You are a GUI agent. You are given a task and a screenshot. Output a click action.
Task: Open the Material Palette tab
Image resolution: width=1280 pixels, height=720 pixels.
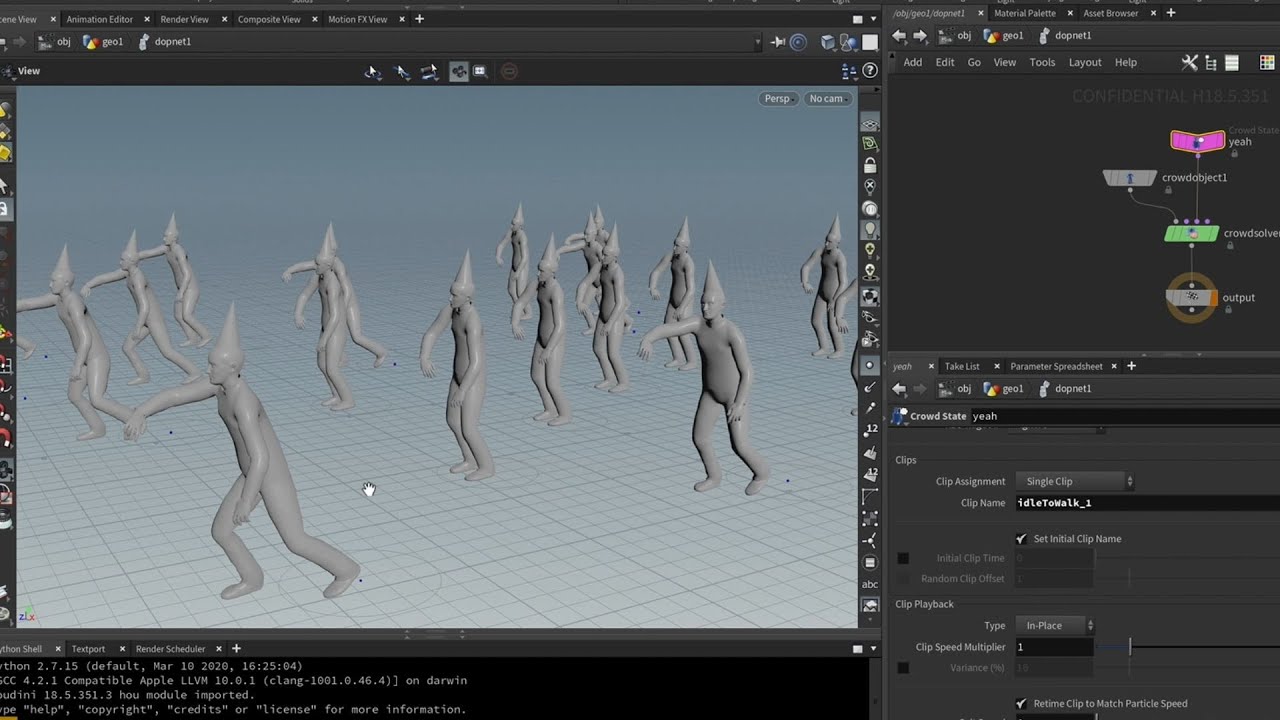1025,13
